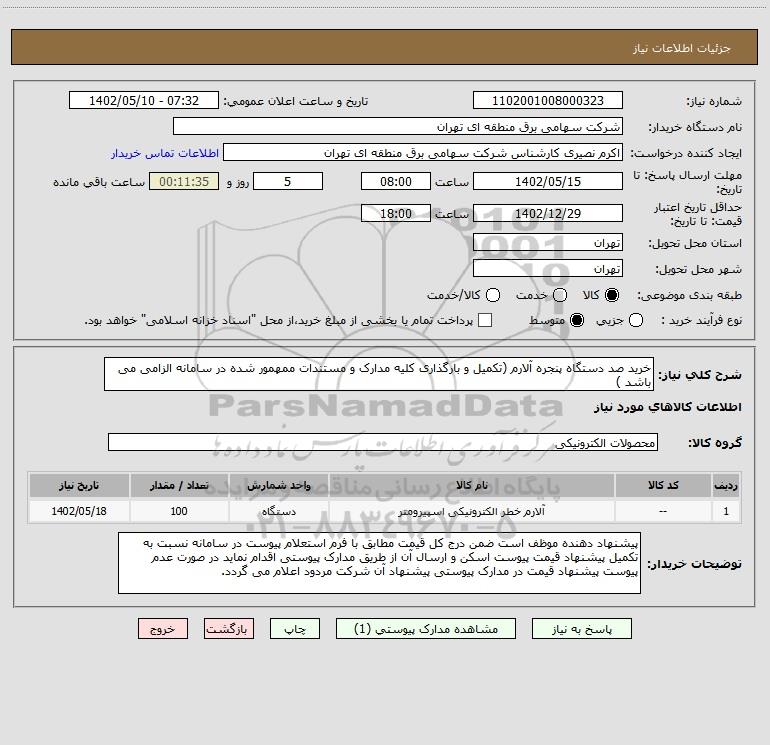Toggle the اسناد خزانه اسلامی payment checkbox
The height and width of the screenshot is (745, 770).
pos(485,320)
